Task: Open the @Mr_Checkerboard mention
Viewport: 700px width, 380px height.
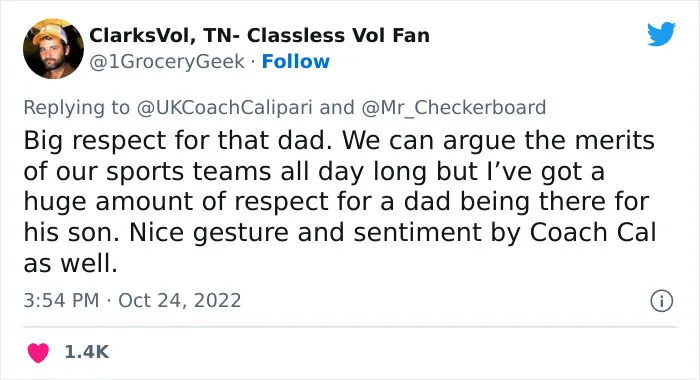Action: click(453, 108)
